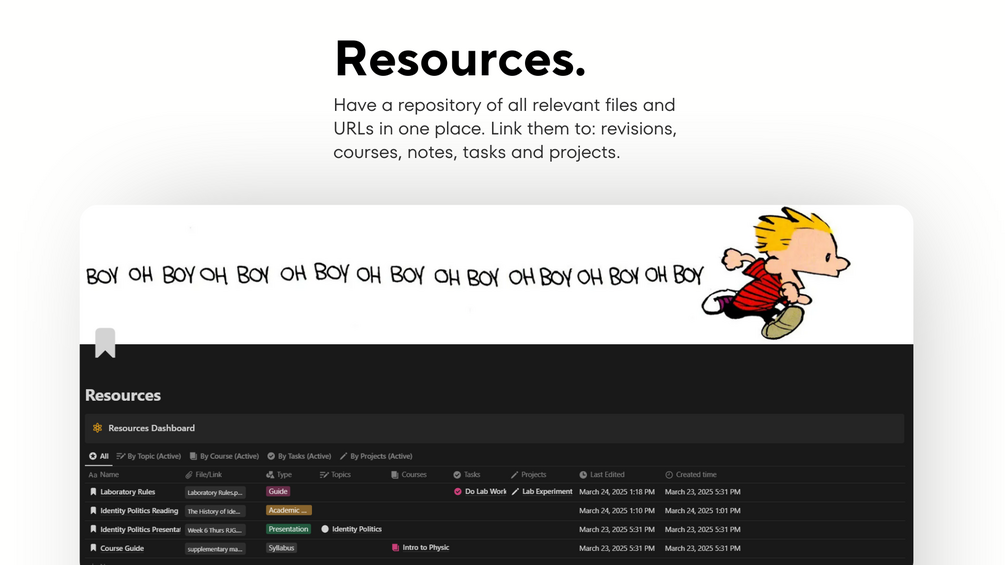Screen dimensions: 1005x565
Task: Open the Week 6 Thurs file attachment
Action: tap(215, 530)
